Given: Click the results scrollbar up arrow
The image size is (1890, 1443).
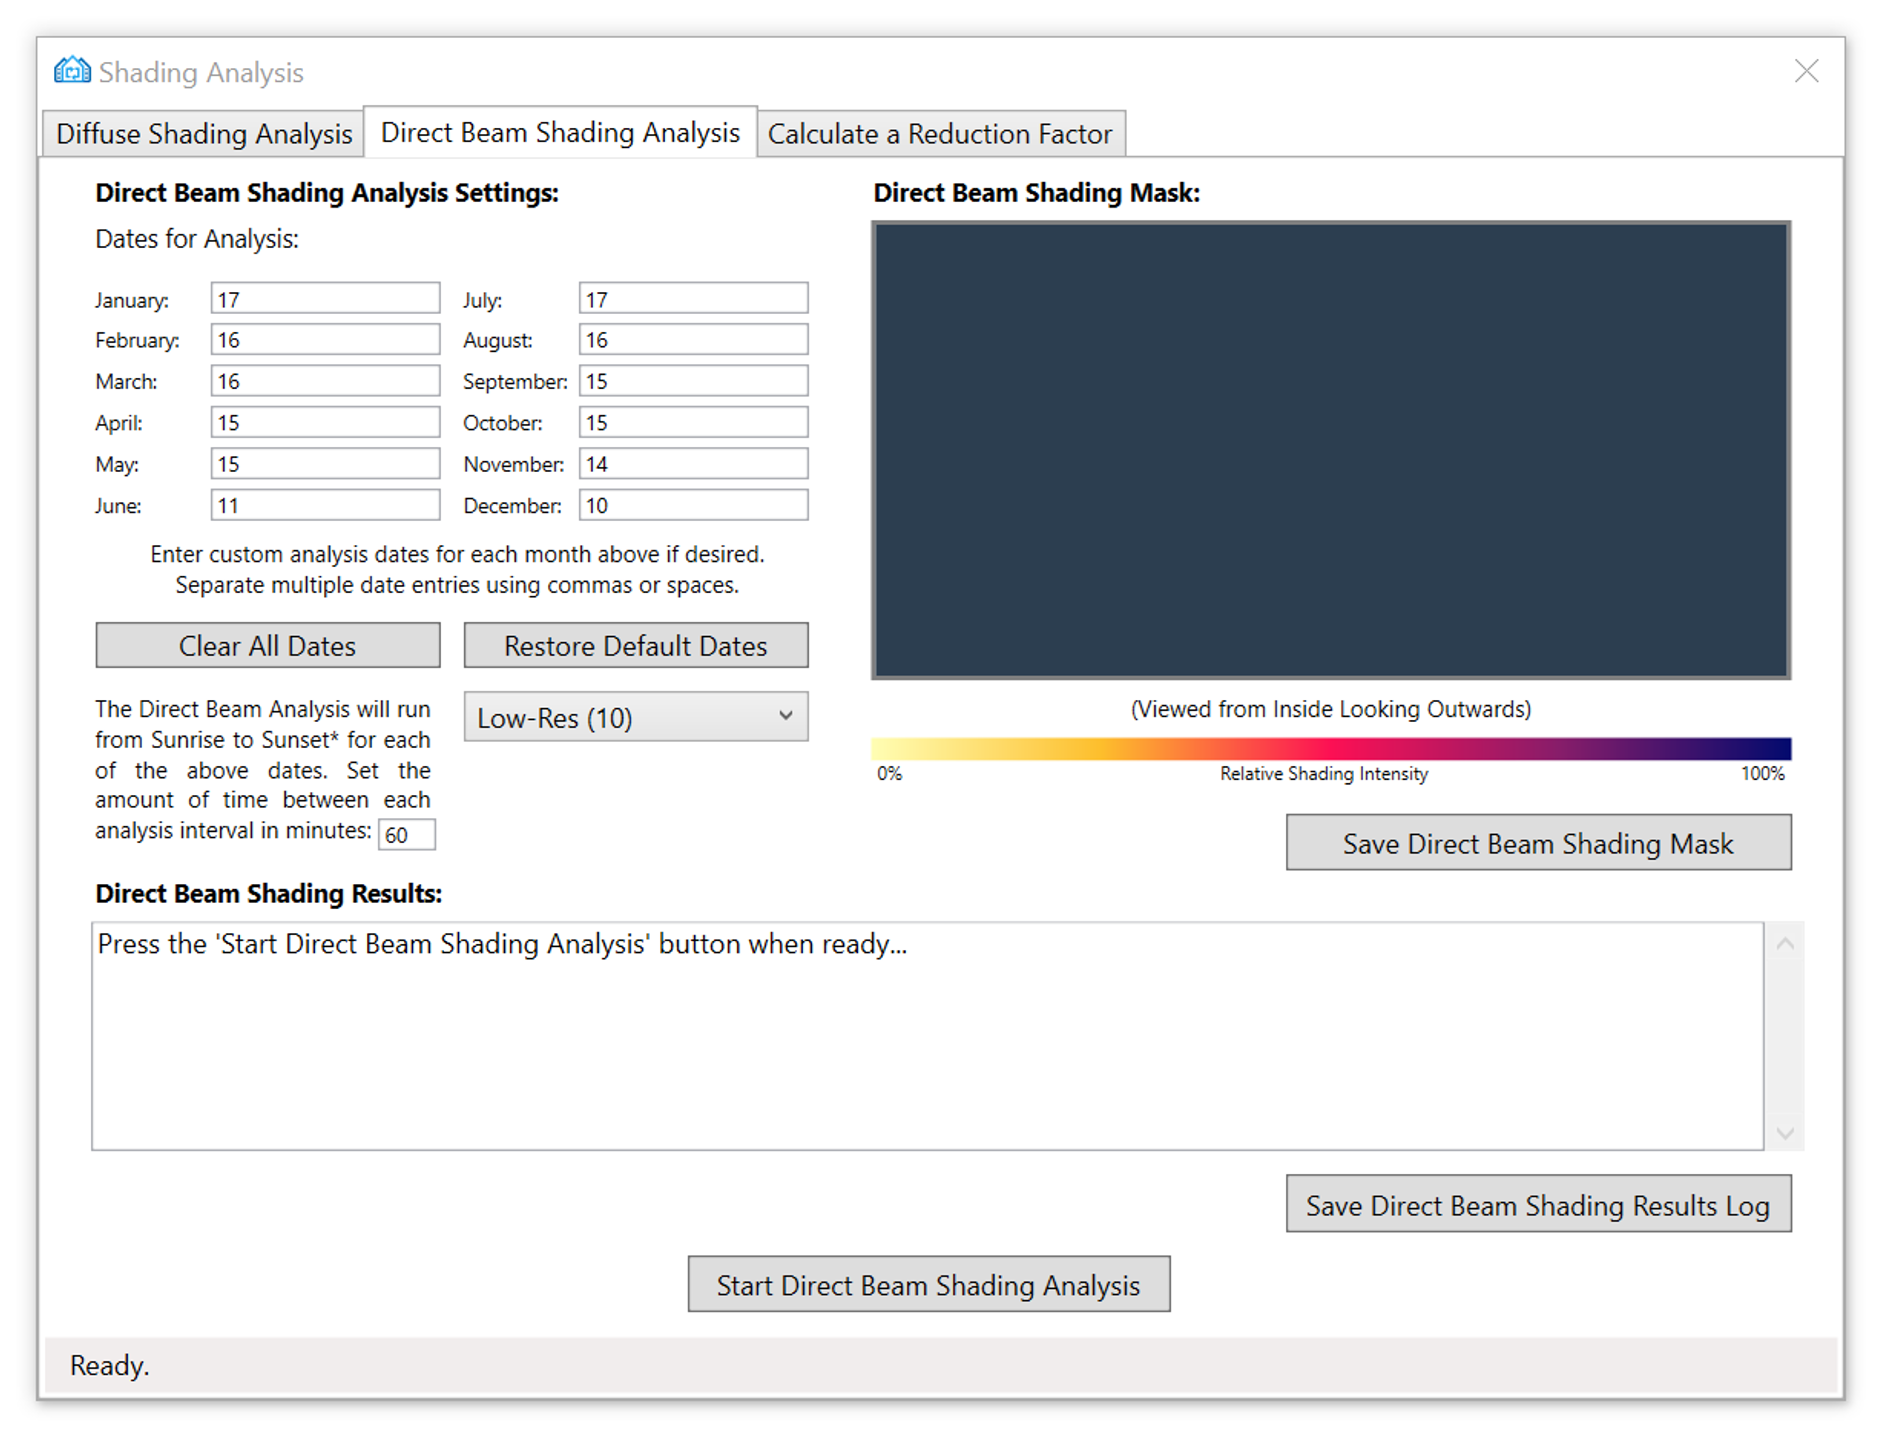Looking at the screenshot, I should click(1784, 941).
